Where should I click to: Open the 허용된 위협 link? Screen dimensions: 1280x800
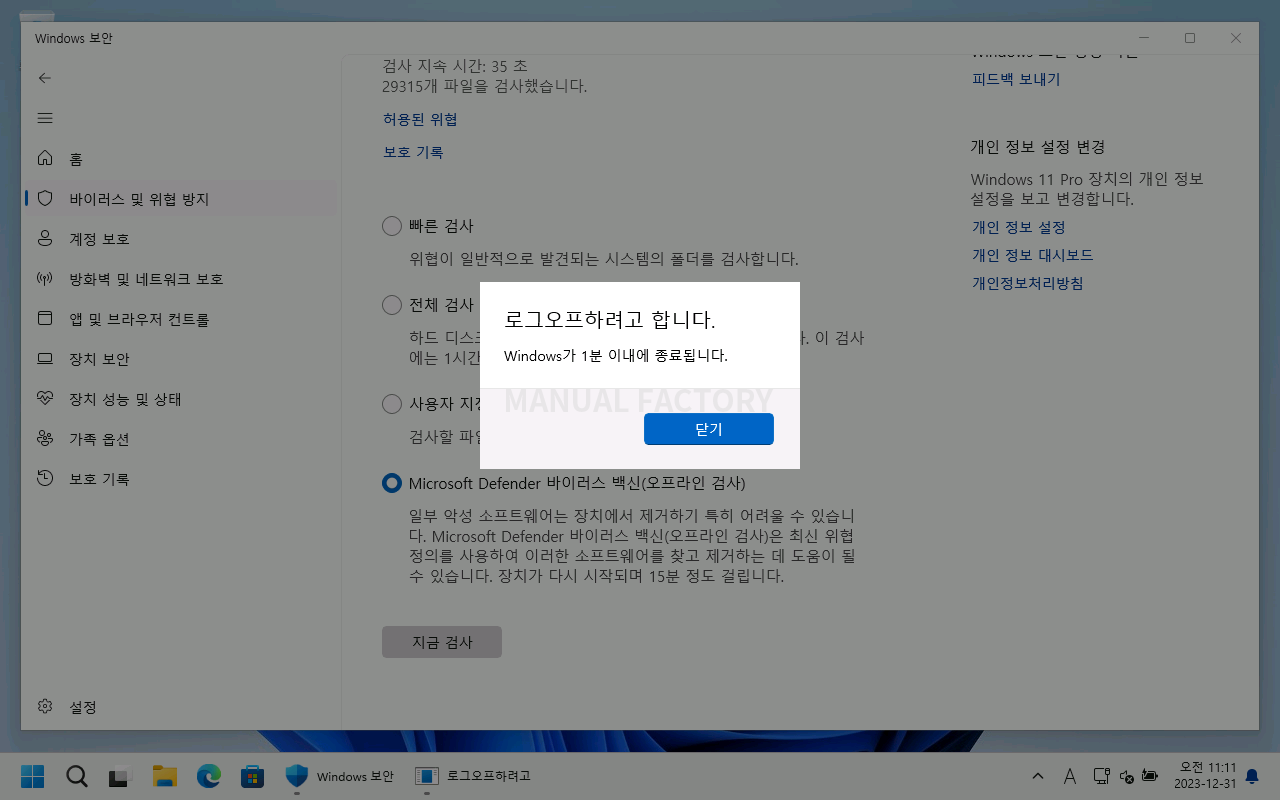pyautogui.click(x=420, y=119)
